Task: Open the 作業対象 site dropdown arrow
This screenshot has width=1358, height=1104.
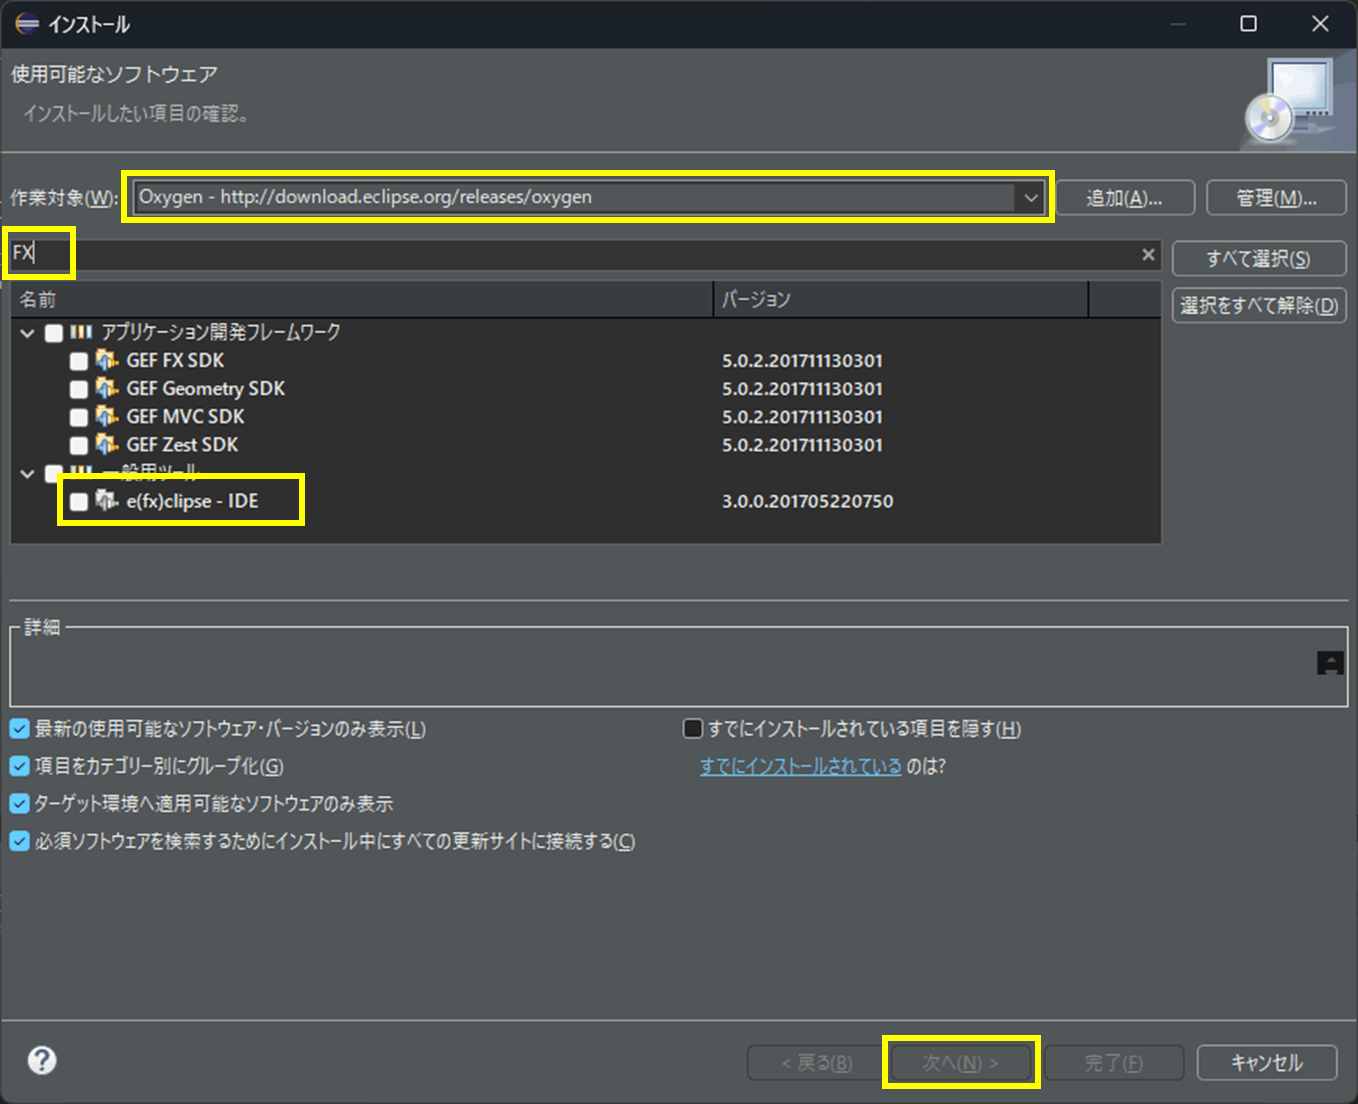Action: [1030, 197]
